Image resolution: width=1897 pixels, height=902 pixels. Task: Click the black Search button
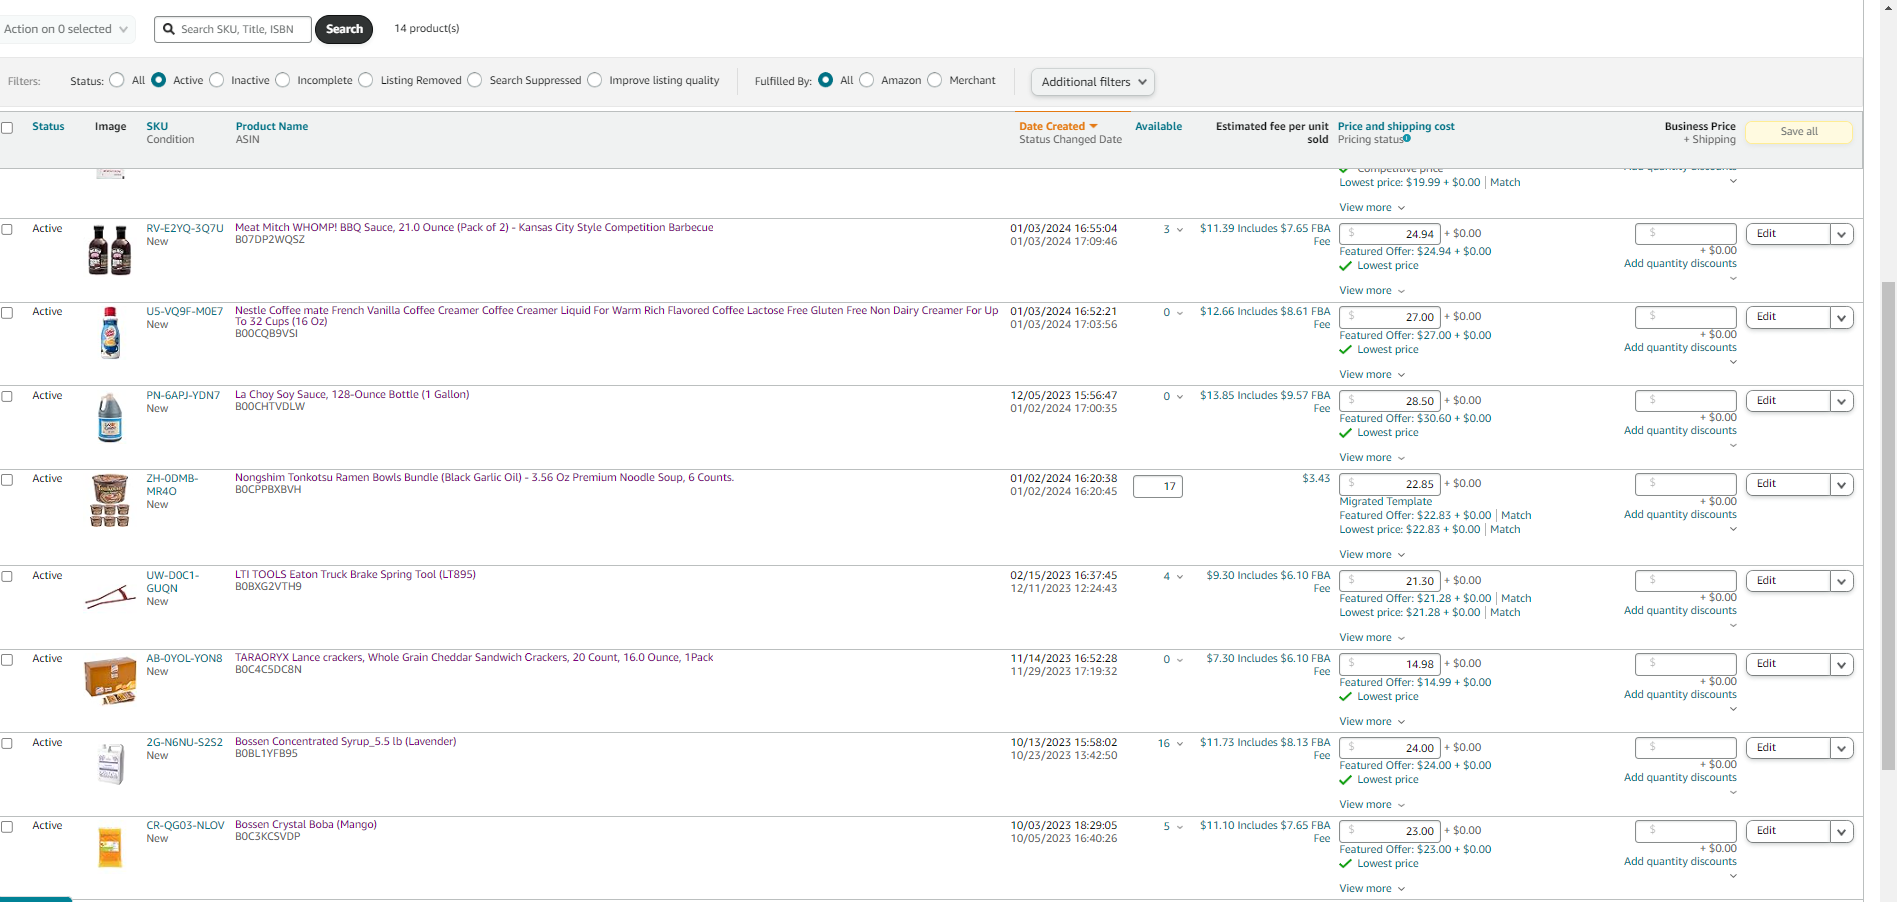click(x=344, y=29)
